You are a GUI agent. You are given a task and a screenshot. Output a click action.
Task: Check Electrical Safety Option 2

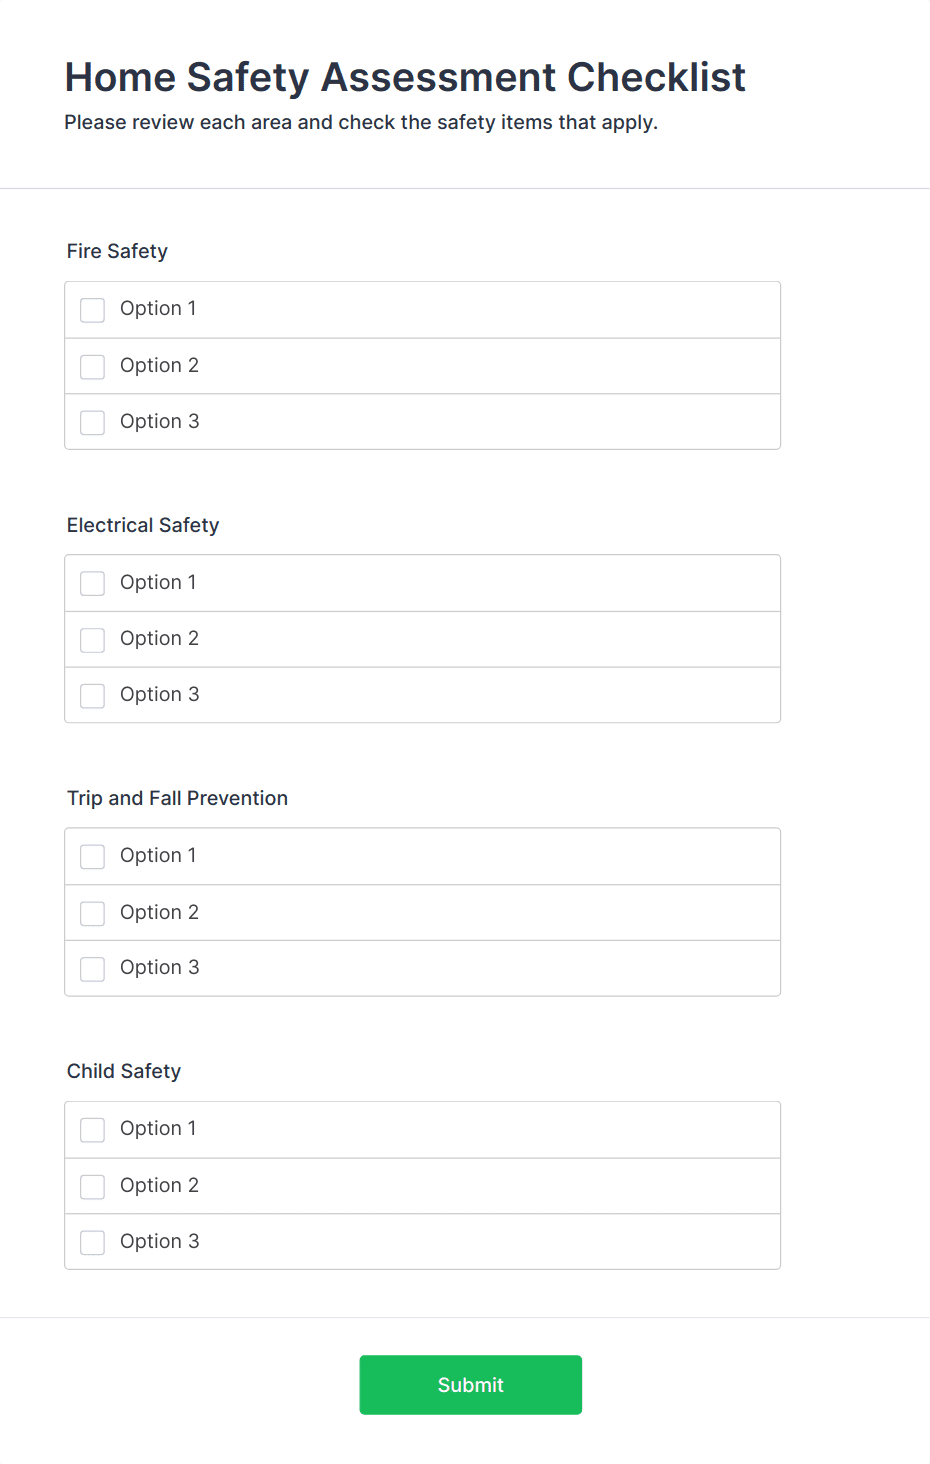(x=93, y=640)
